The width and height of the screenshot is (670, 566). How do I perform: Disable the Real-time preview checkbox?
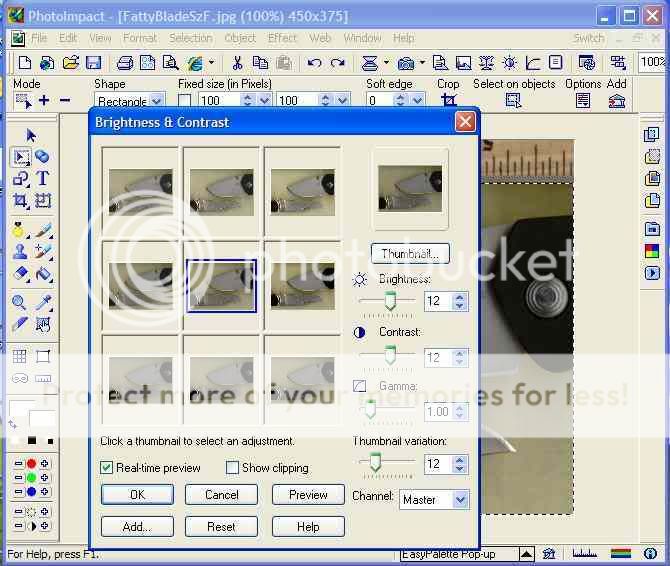(107, 467)
